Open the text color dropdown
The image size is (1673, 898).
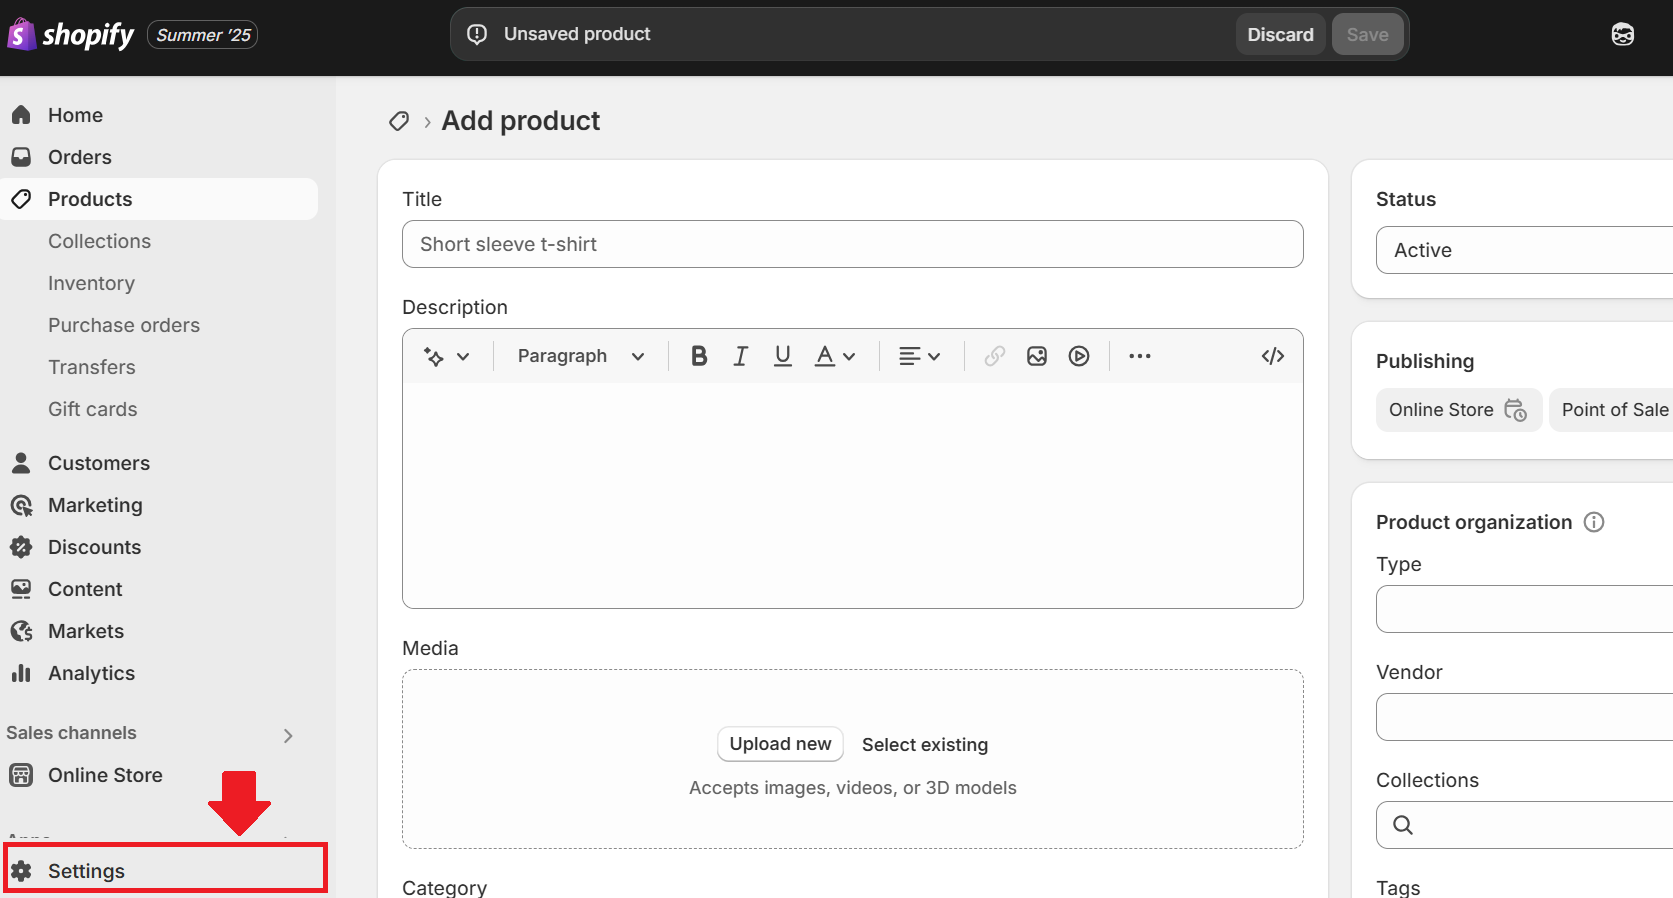tap(835, 356)
